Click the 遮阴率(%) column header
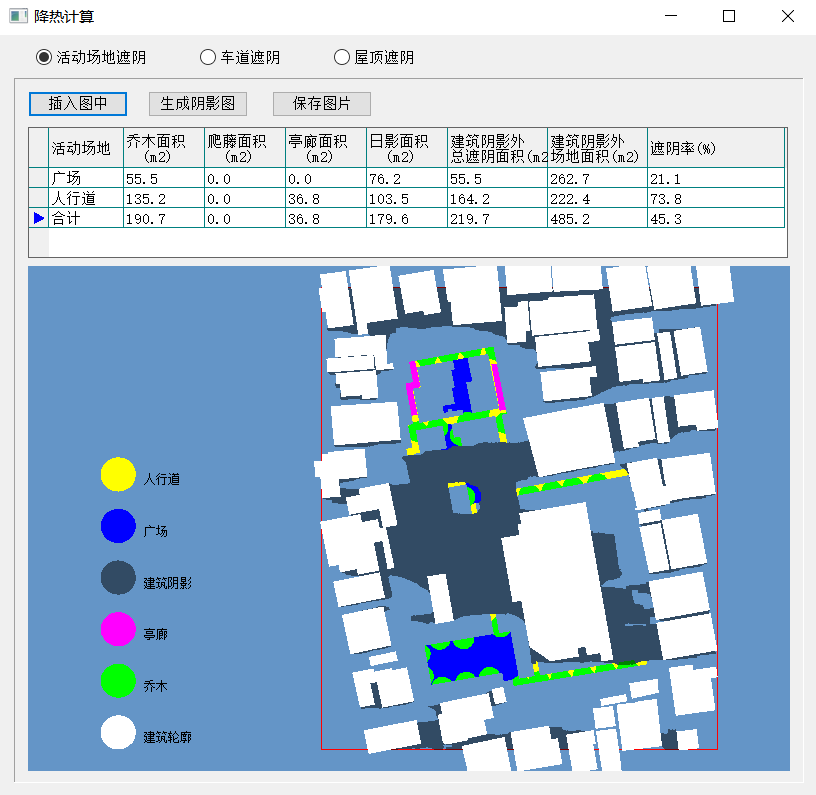Screen dimensions: 816x795 [714, 148]
